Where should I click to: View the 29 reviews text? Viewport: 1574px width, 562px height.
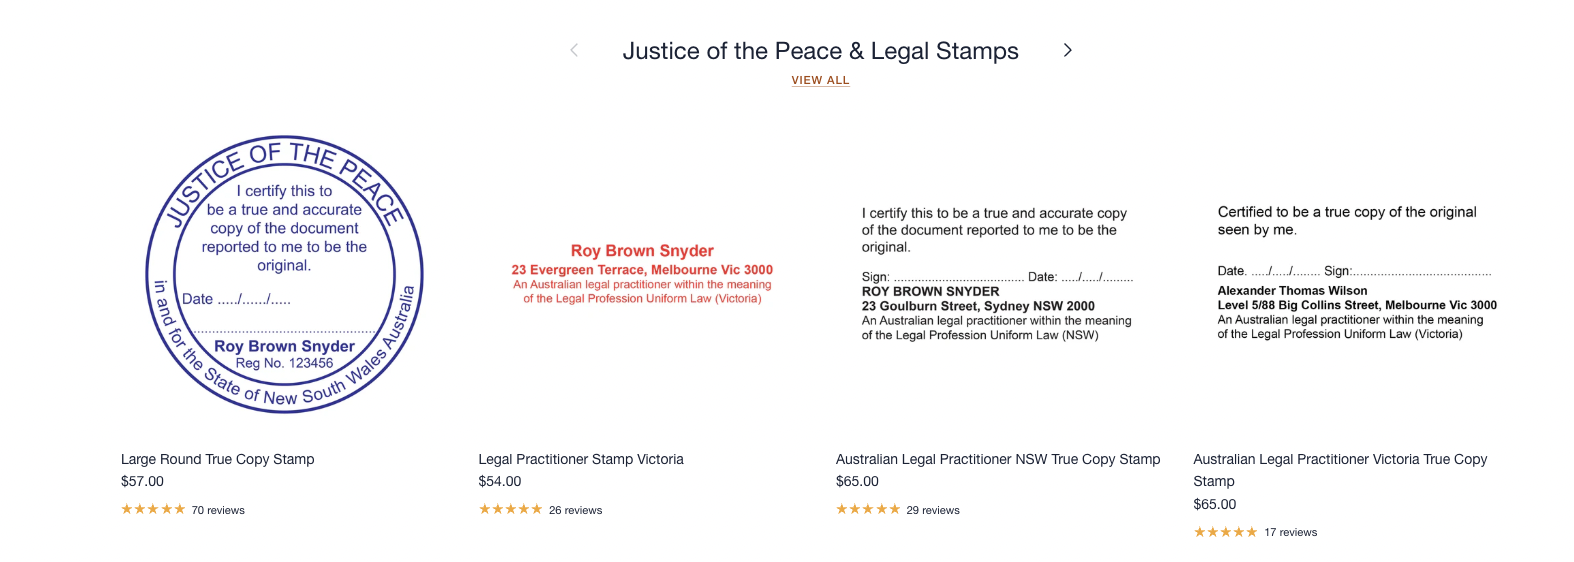click(933, 510)
